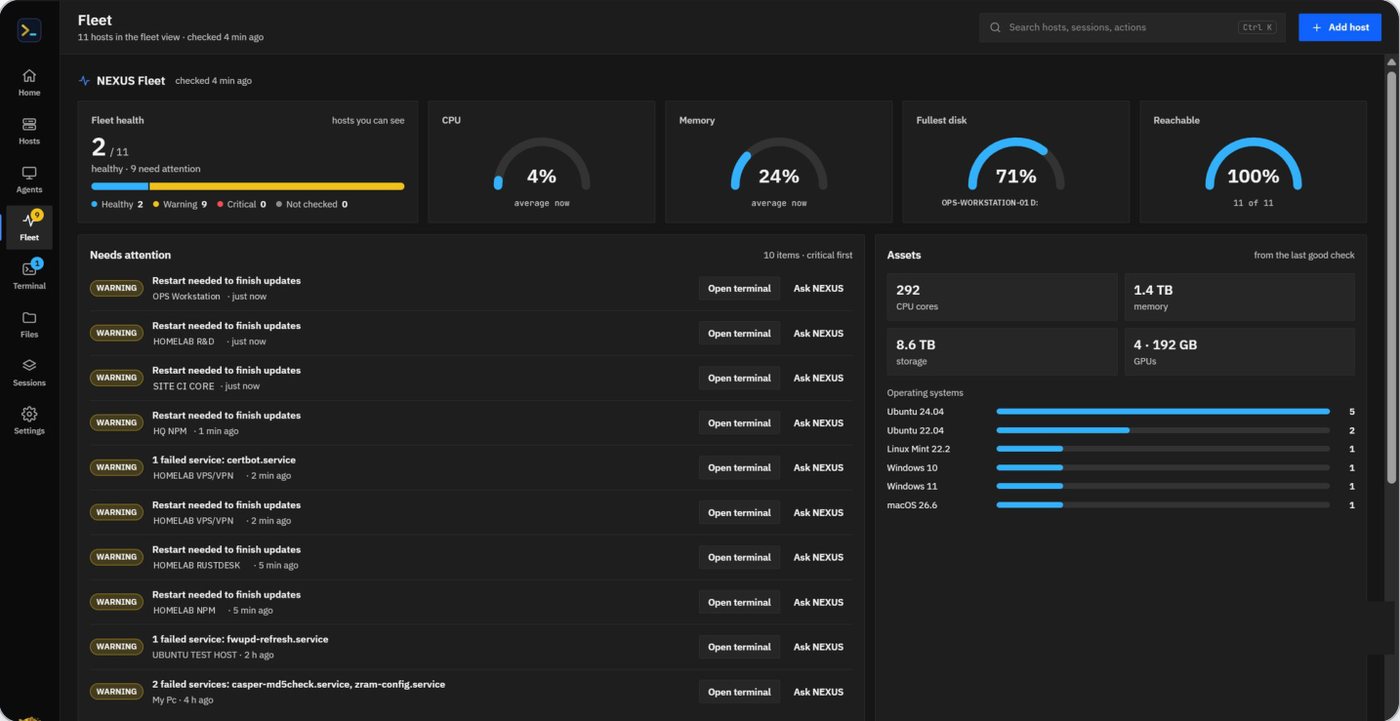Click the Ubuntu 24.04 OS bar
1400x721 pixels.
[x=1163, y=411]
